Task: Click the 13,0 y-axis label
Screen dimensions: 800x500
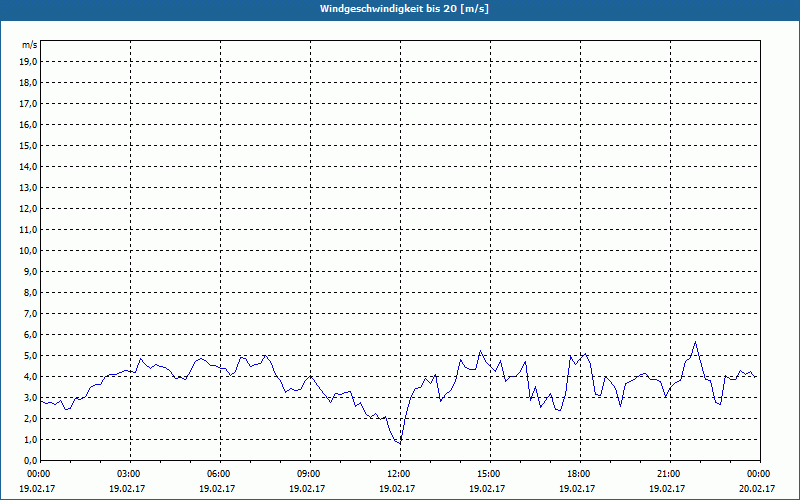Action: click(29, 188)
